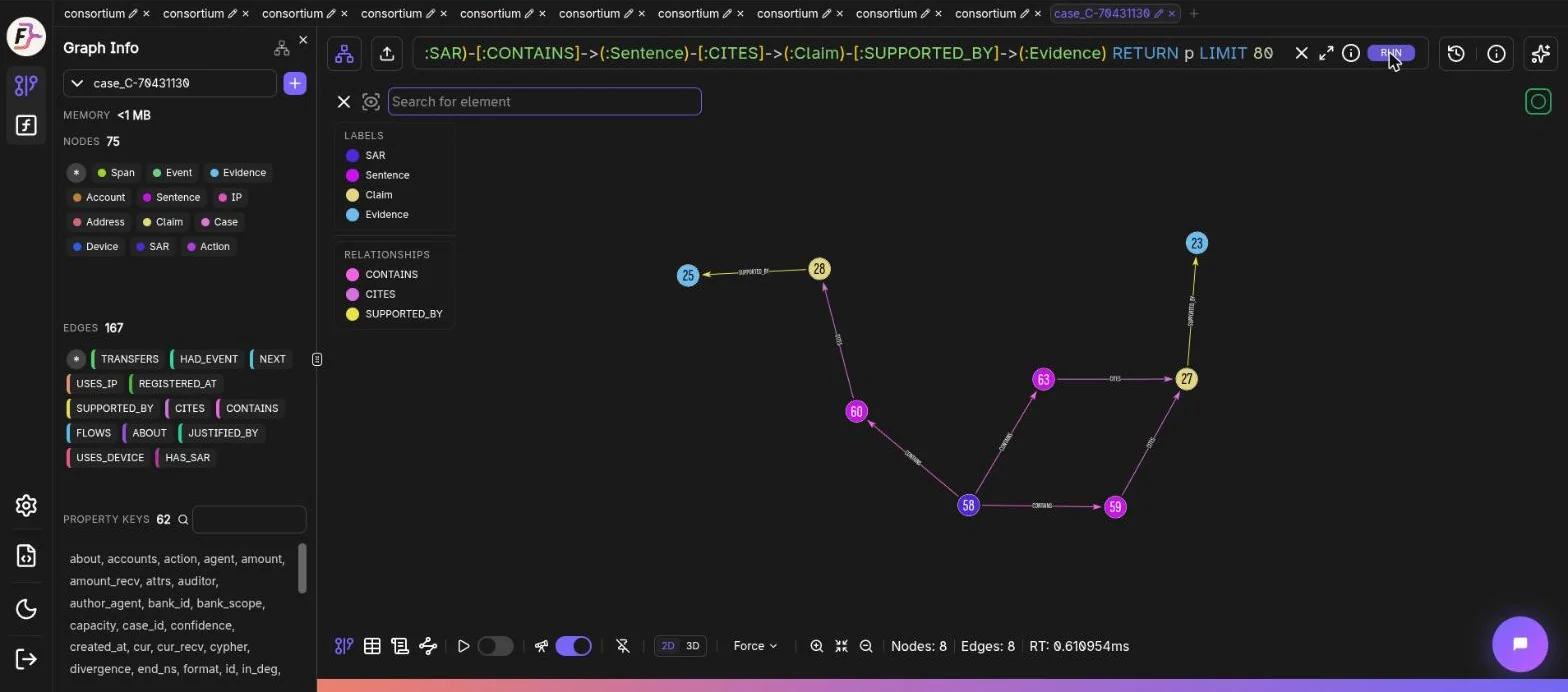Close the element search bar
The width and height of the screenshot is (1568, 692).
click(343, 102)
